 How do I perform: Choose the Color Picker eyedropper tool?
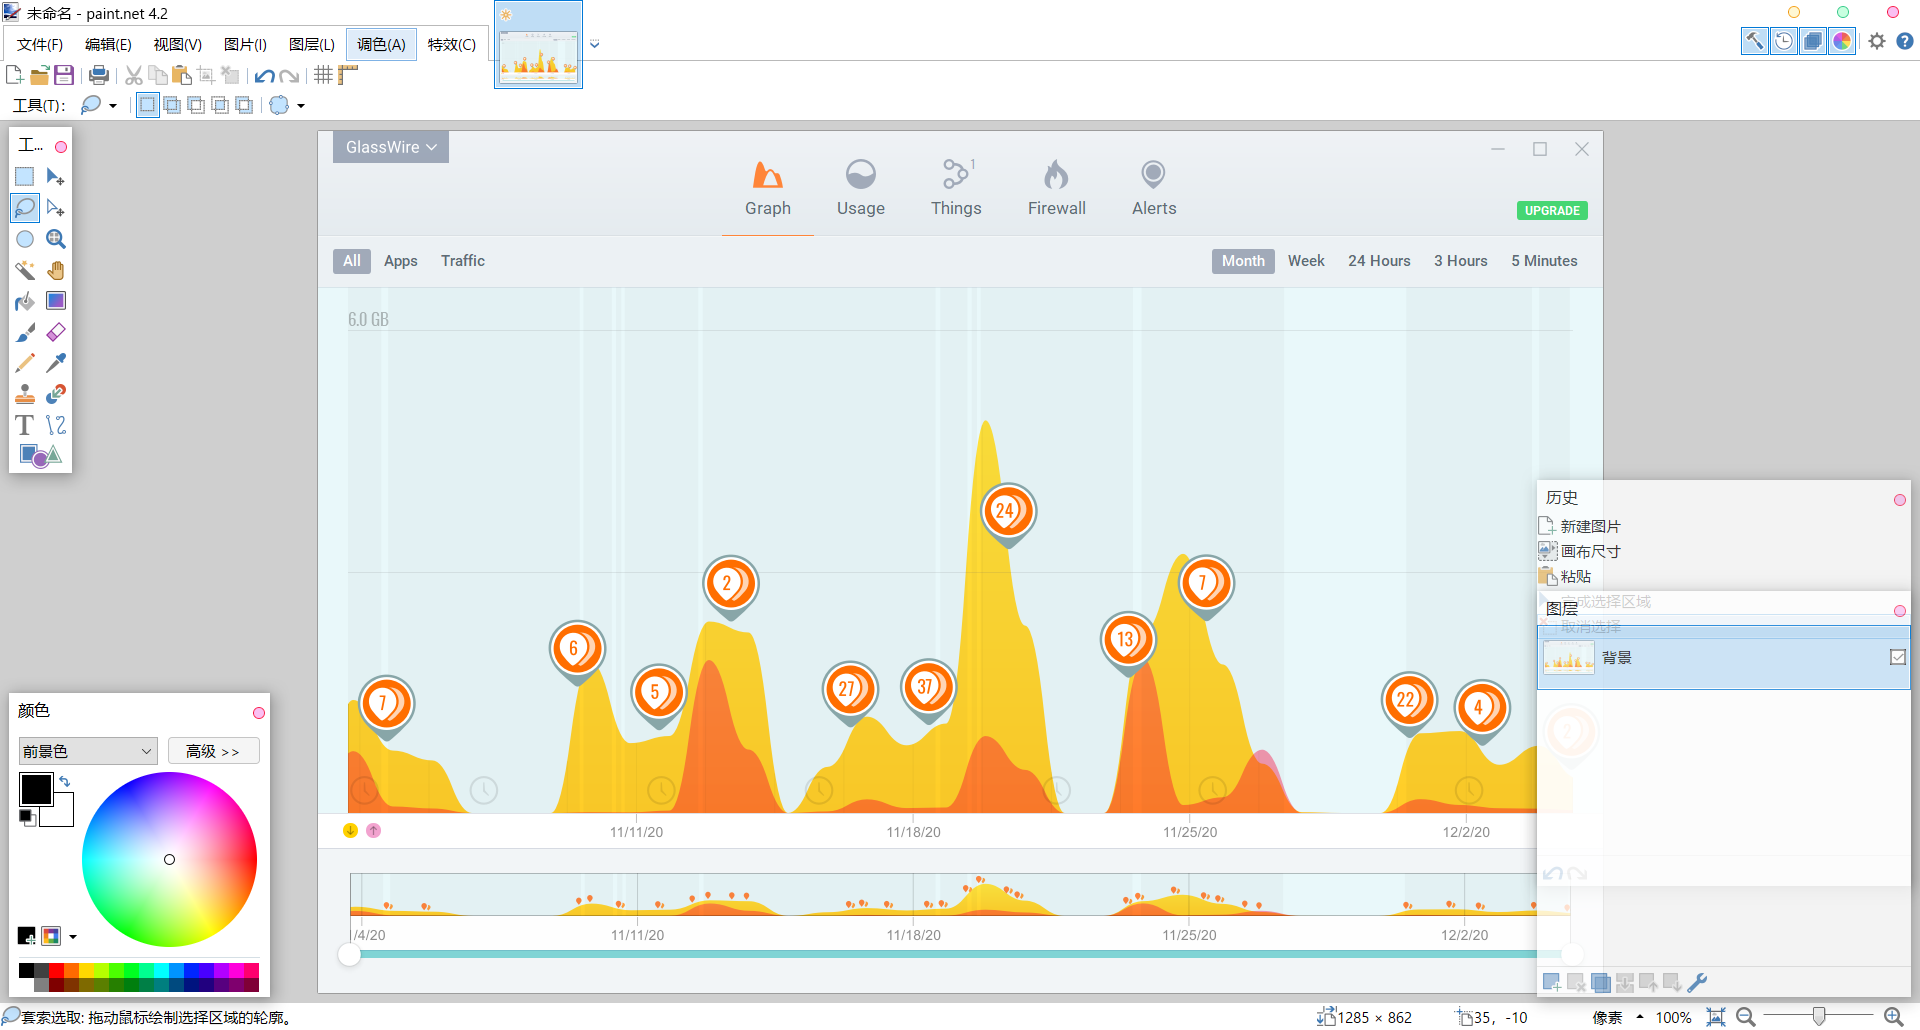[x=56, y=363]
